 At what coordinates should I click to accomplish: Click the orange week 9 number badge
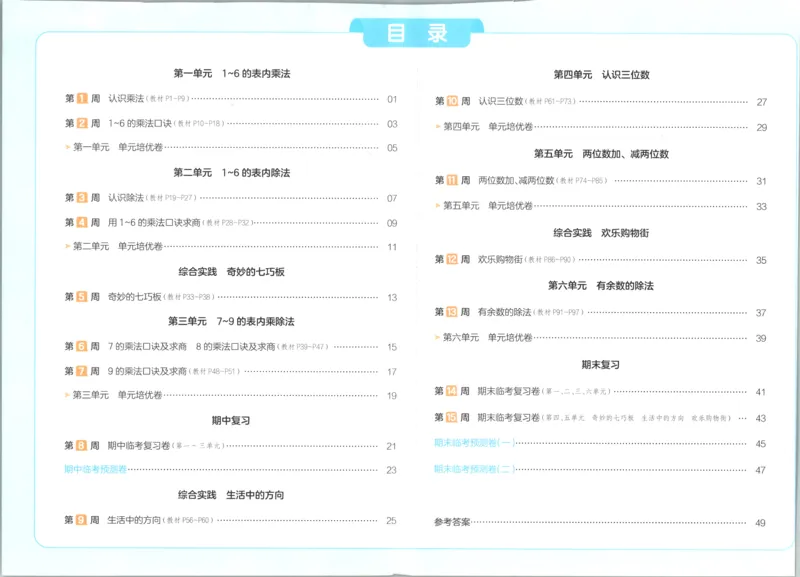pyautogui.click(x=81, y=520)
